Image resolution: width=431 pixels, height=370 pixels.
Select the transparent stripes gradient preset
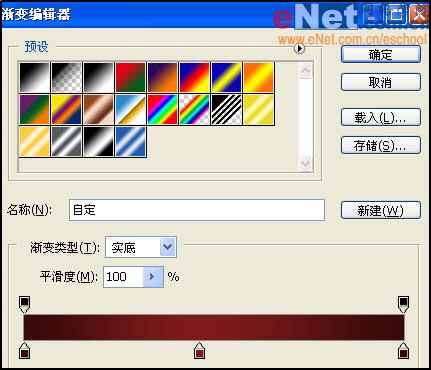click(x=226, y=110)
